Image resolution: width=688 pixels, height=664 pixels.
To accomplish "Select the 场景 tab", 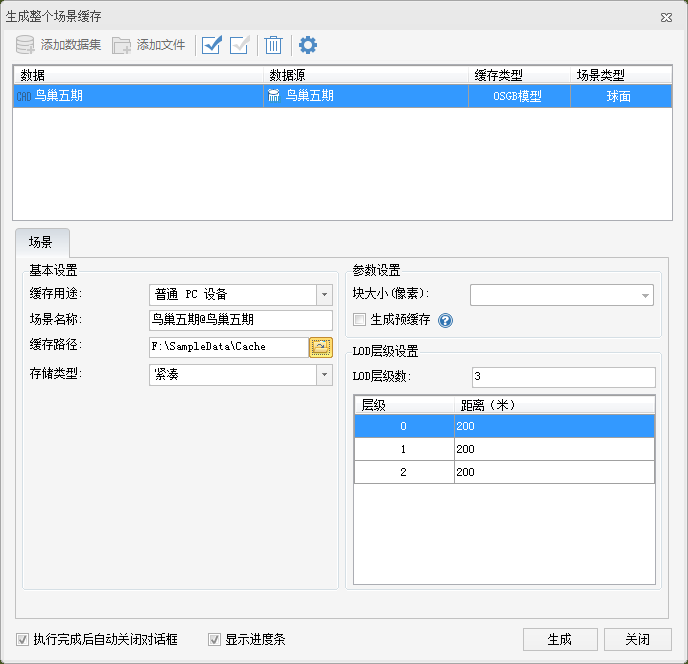I will 41,242.
